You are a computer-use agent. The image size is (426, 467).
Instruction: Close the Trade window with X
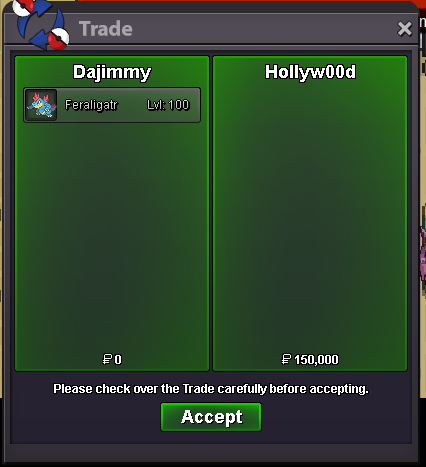click(x=405, y=29)
